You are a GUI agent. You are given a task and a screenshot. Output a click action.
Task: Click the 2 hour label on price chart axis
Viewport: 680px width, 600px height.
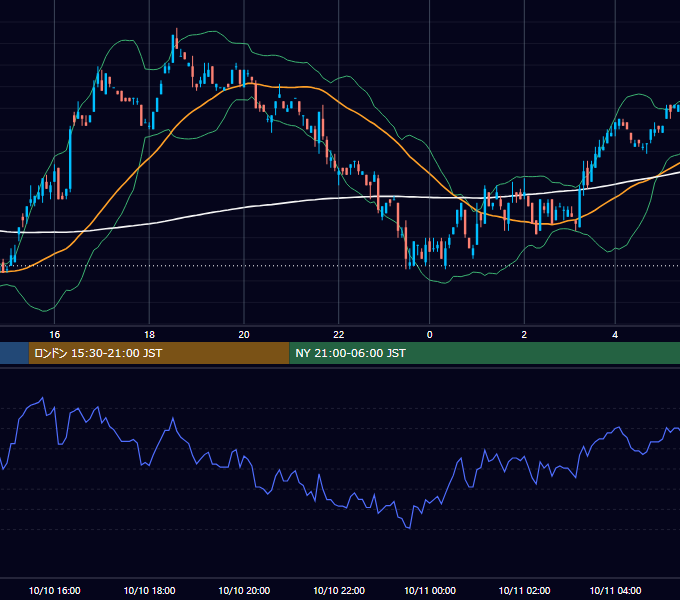tap(524, 335)
